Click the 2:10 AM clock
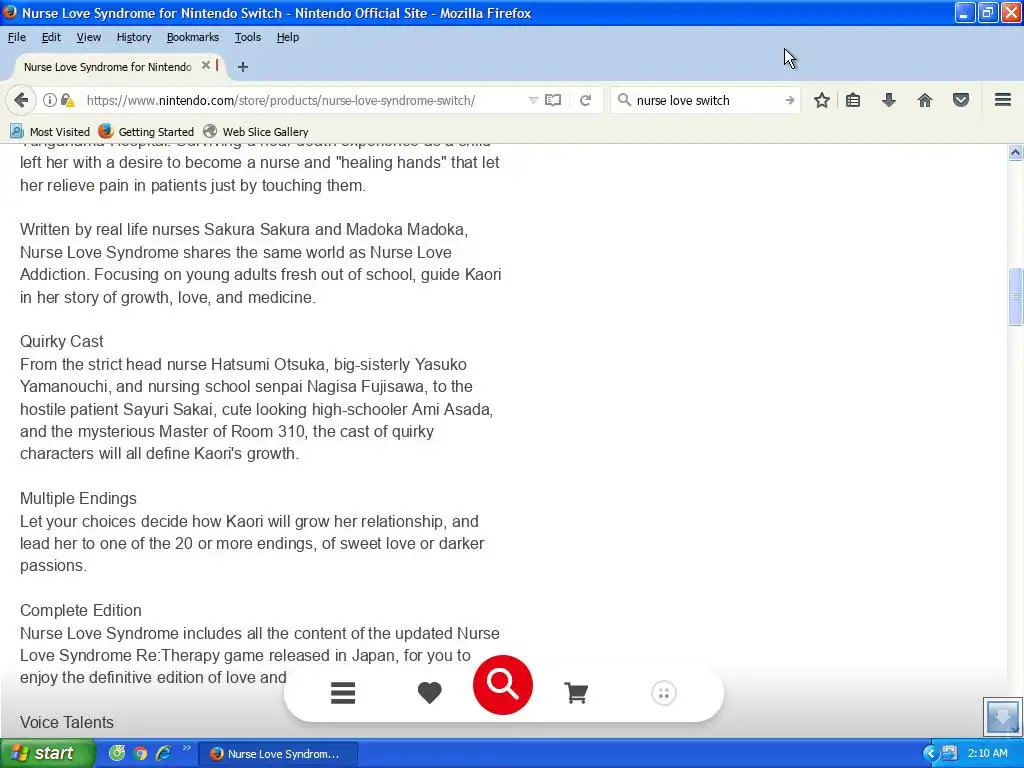Viewport: 1024px width, 768px height. pyautogui.click(x=987, y=753)
